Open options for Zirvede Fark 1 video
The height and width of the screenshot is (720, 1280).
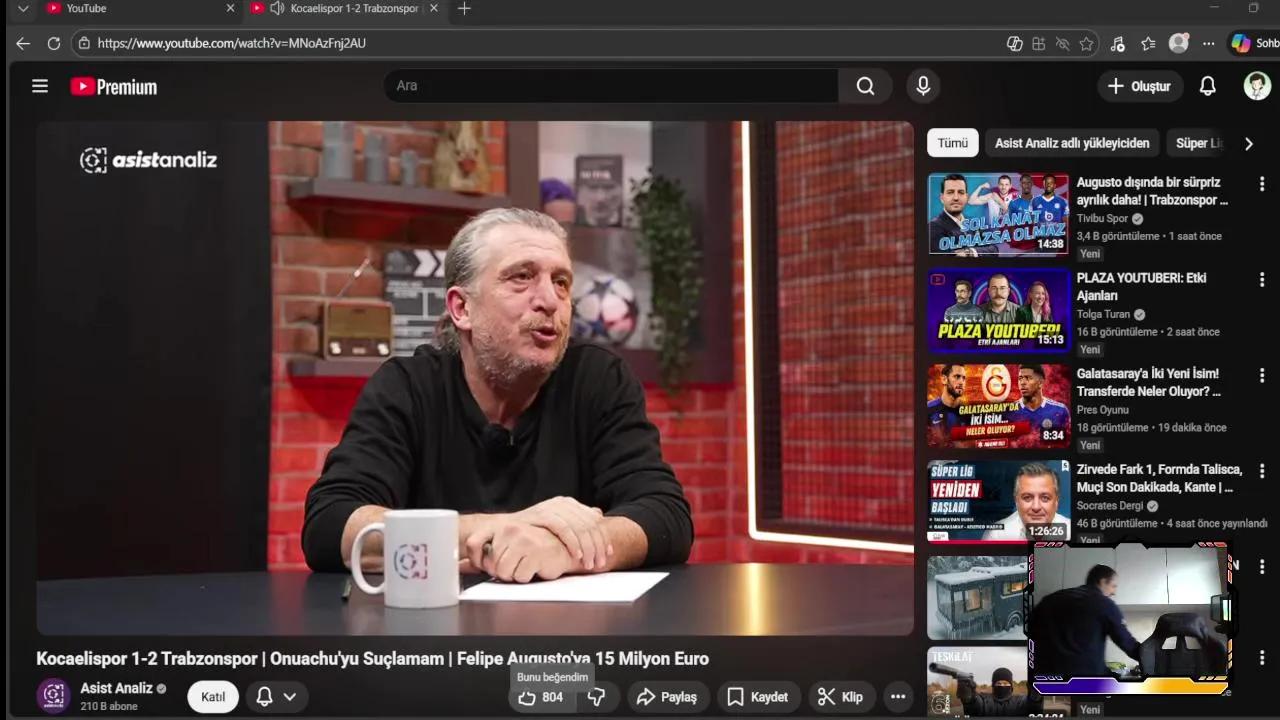[1262, 471]
